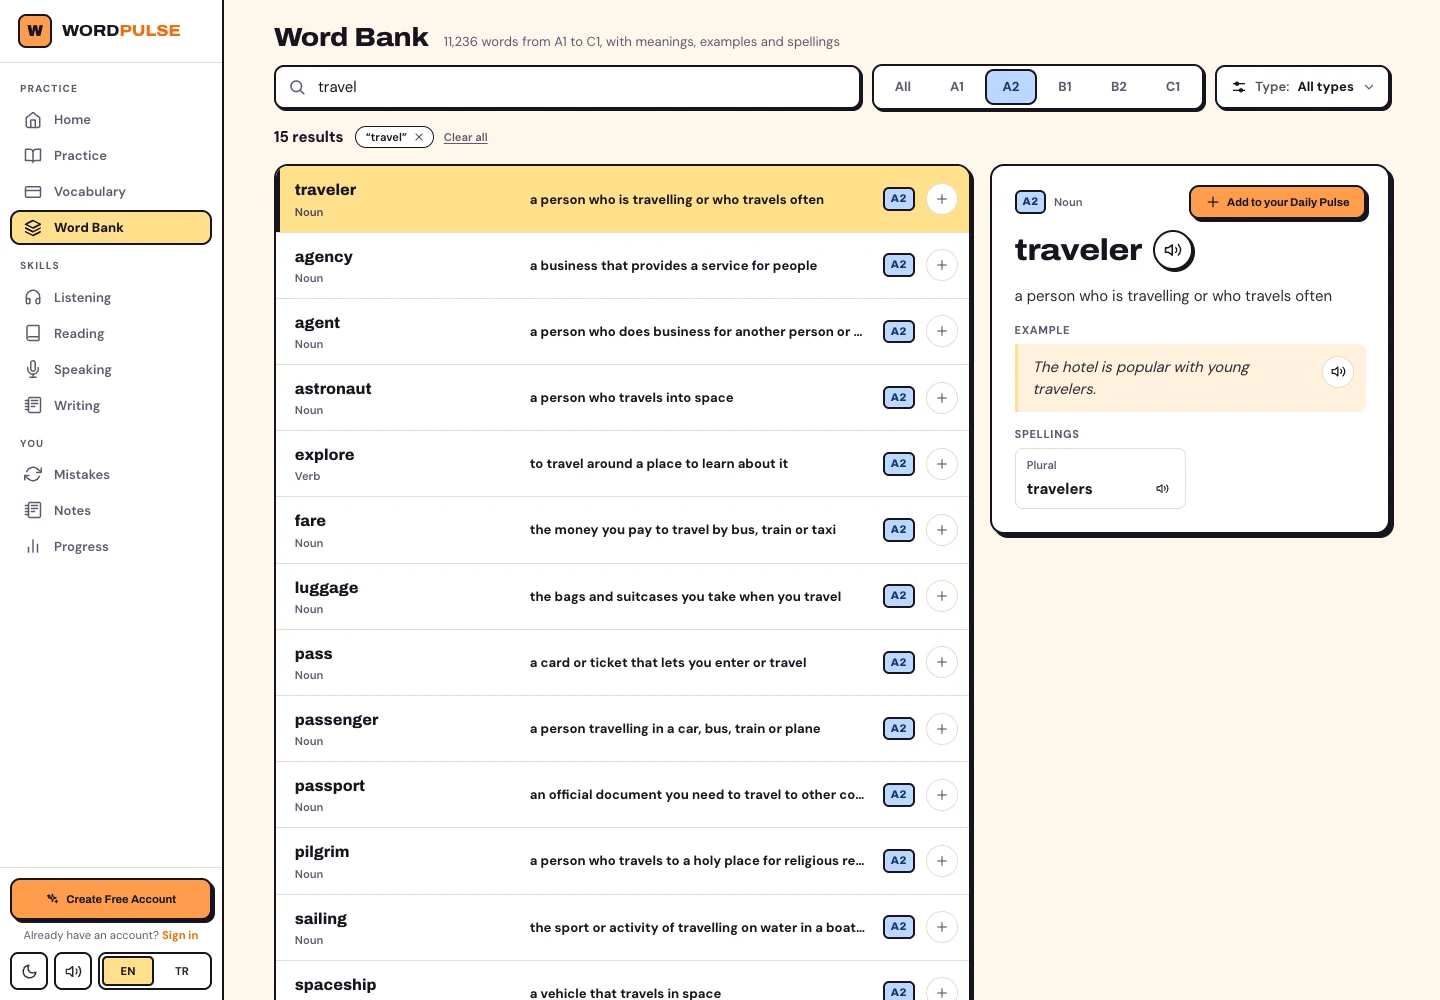1440x1000 pixels.
Task: Click Create Free Account button
Action: pyautogui.click(x=111, y=899)
